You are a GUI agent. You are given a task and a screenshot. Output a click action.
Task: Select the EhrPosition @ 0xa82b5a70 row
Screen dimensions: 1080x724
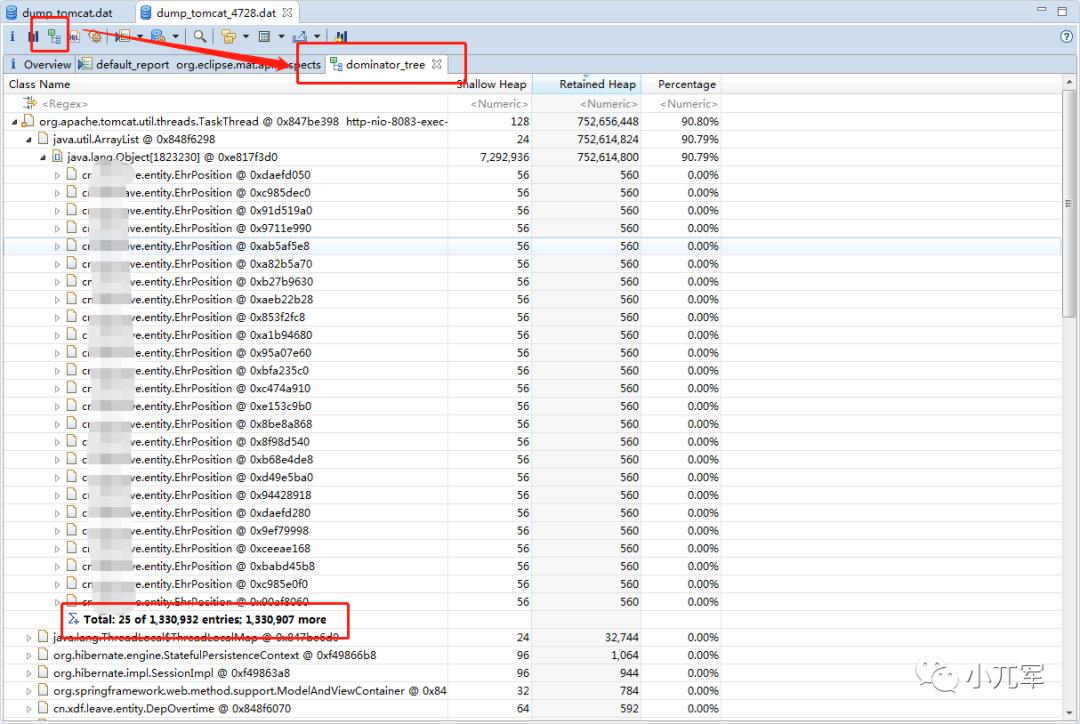[x=532, y=264]
